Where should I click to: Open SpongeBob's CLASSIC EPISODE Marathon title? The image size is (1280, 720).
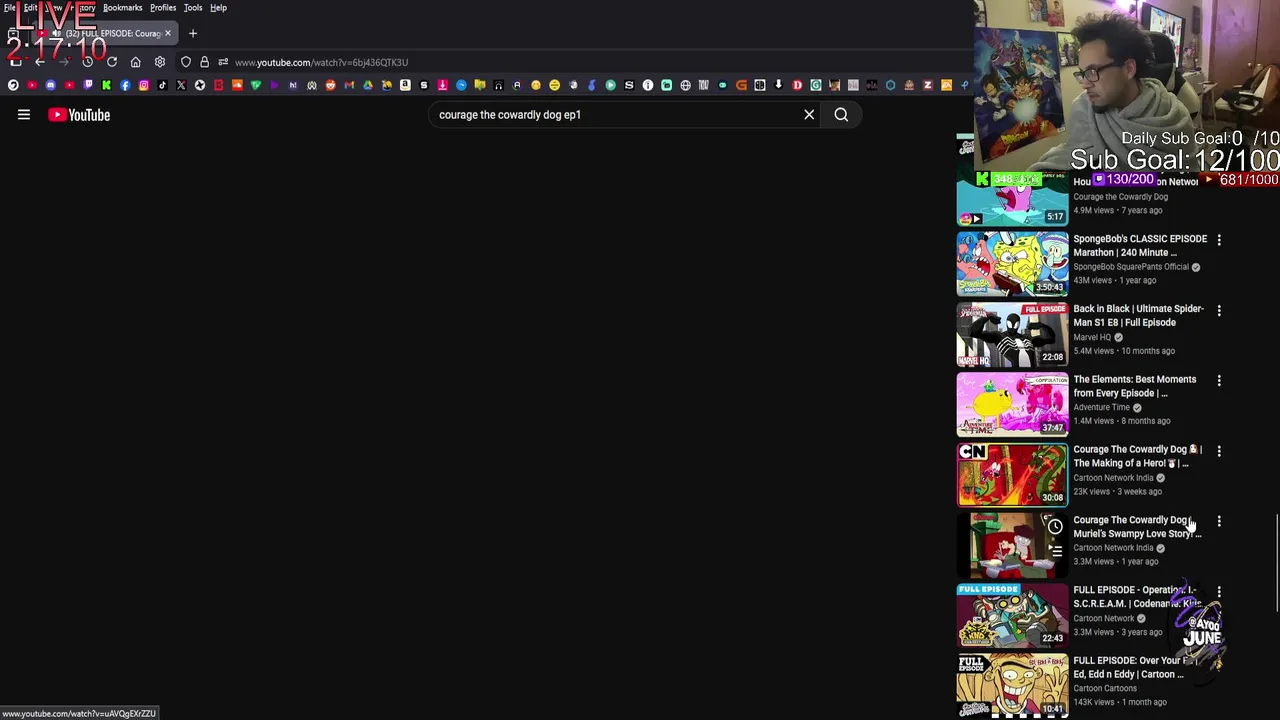pyautogui.click(x=1140, y=246)
